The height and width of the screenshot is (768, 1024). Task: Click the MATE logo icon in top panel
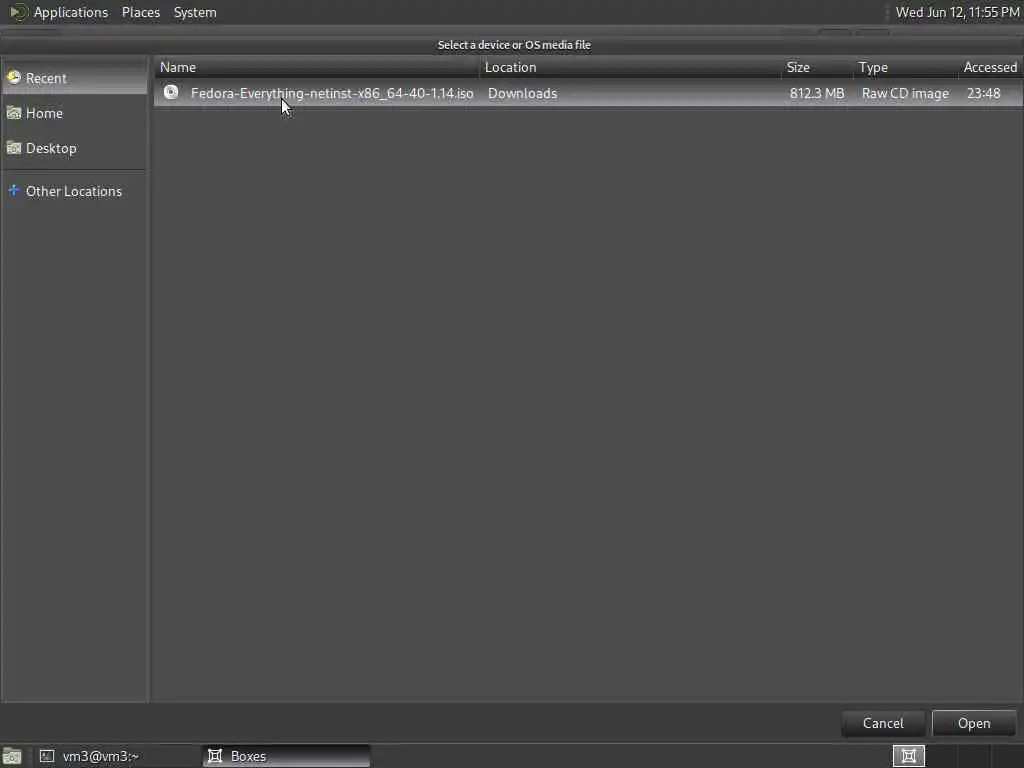[x=18, y=12]
